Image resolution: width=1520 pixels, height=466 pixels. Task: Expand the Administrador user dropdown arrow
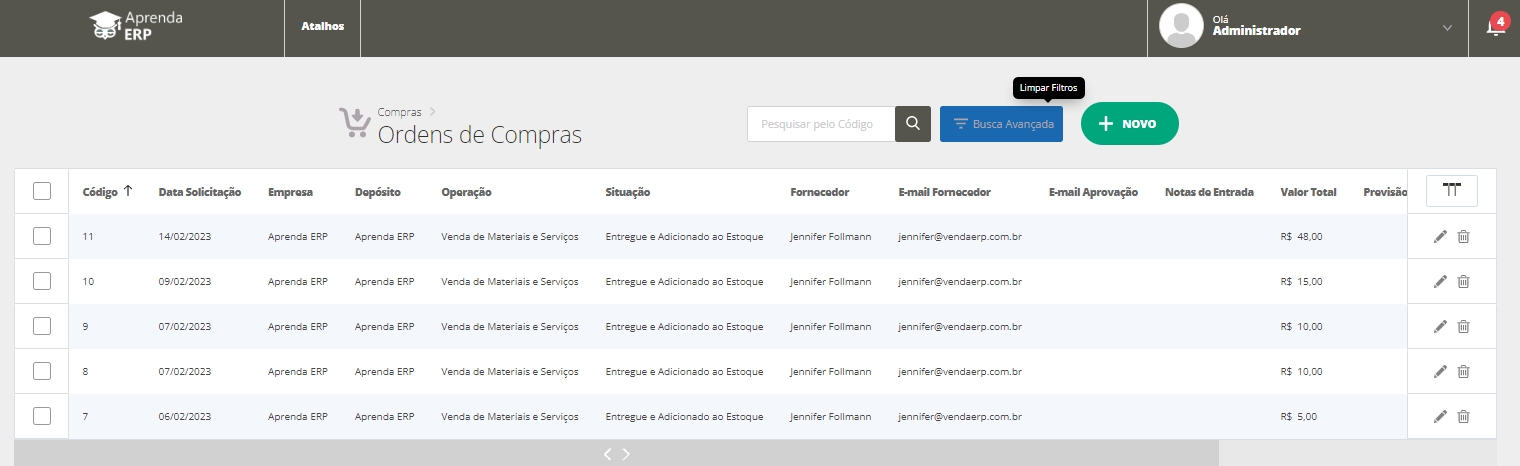pos(1447,28)
